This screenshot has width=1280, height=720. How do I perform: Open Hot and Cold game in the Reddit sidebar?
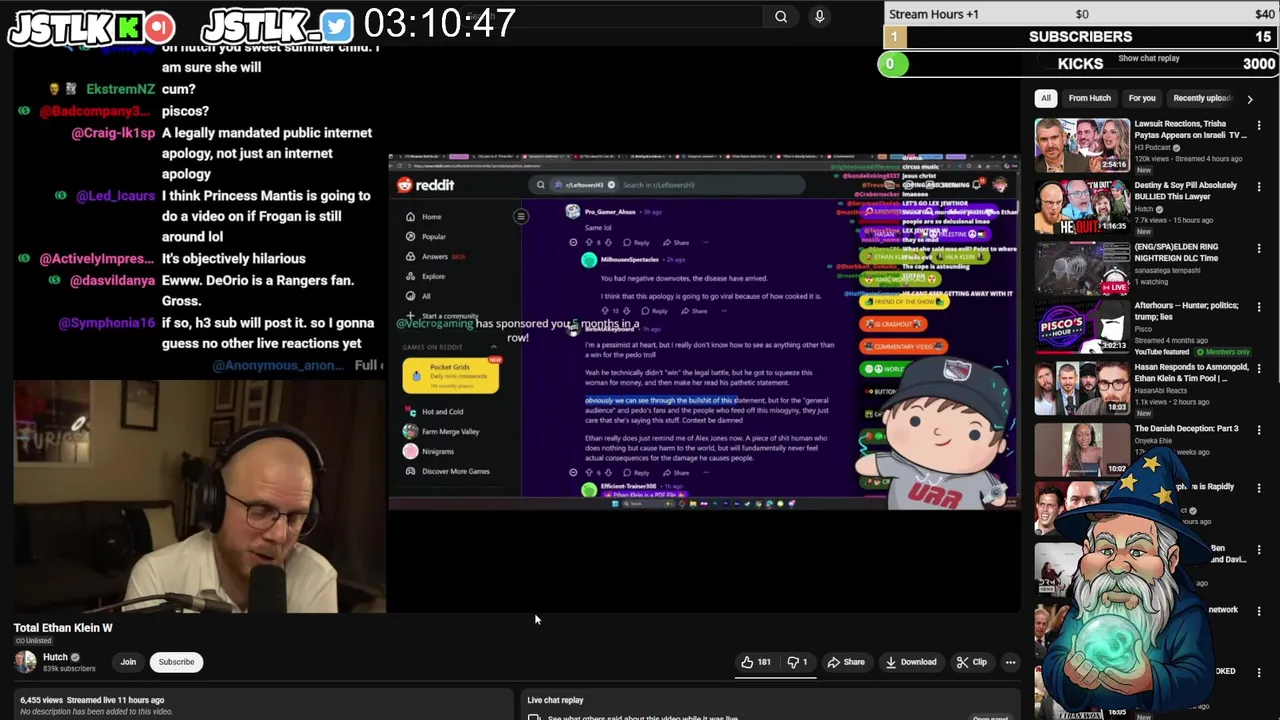(x=441, y=411)
